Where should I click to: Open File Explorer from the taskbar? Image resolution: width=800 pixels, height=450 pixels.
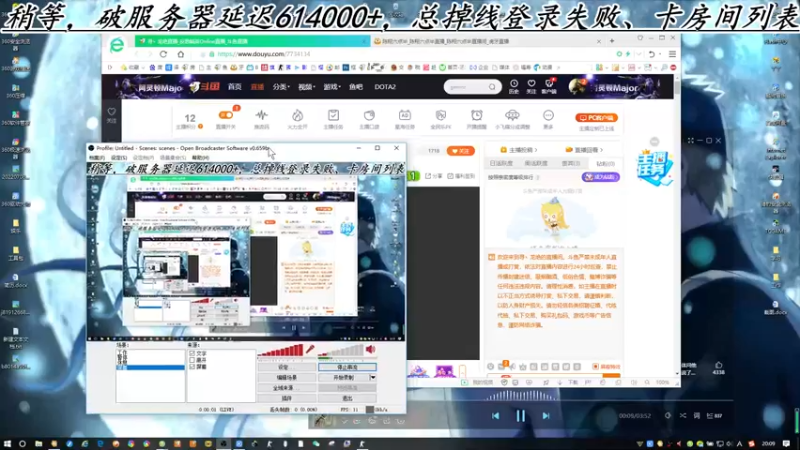point(38,444)
